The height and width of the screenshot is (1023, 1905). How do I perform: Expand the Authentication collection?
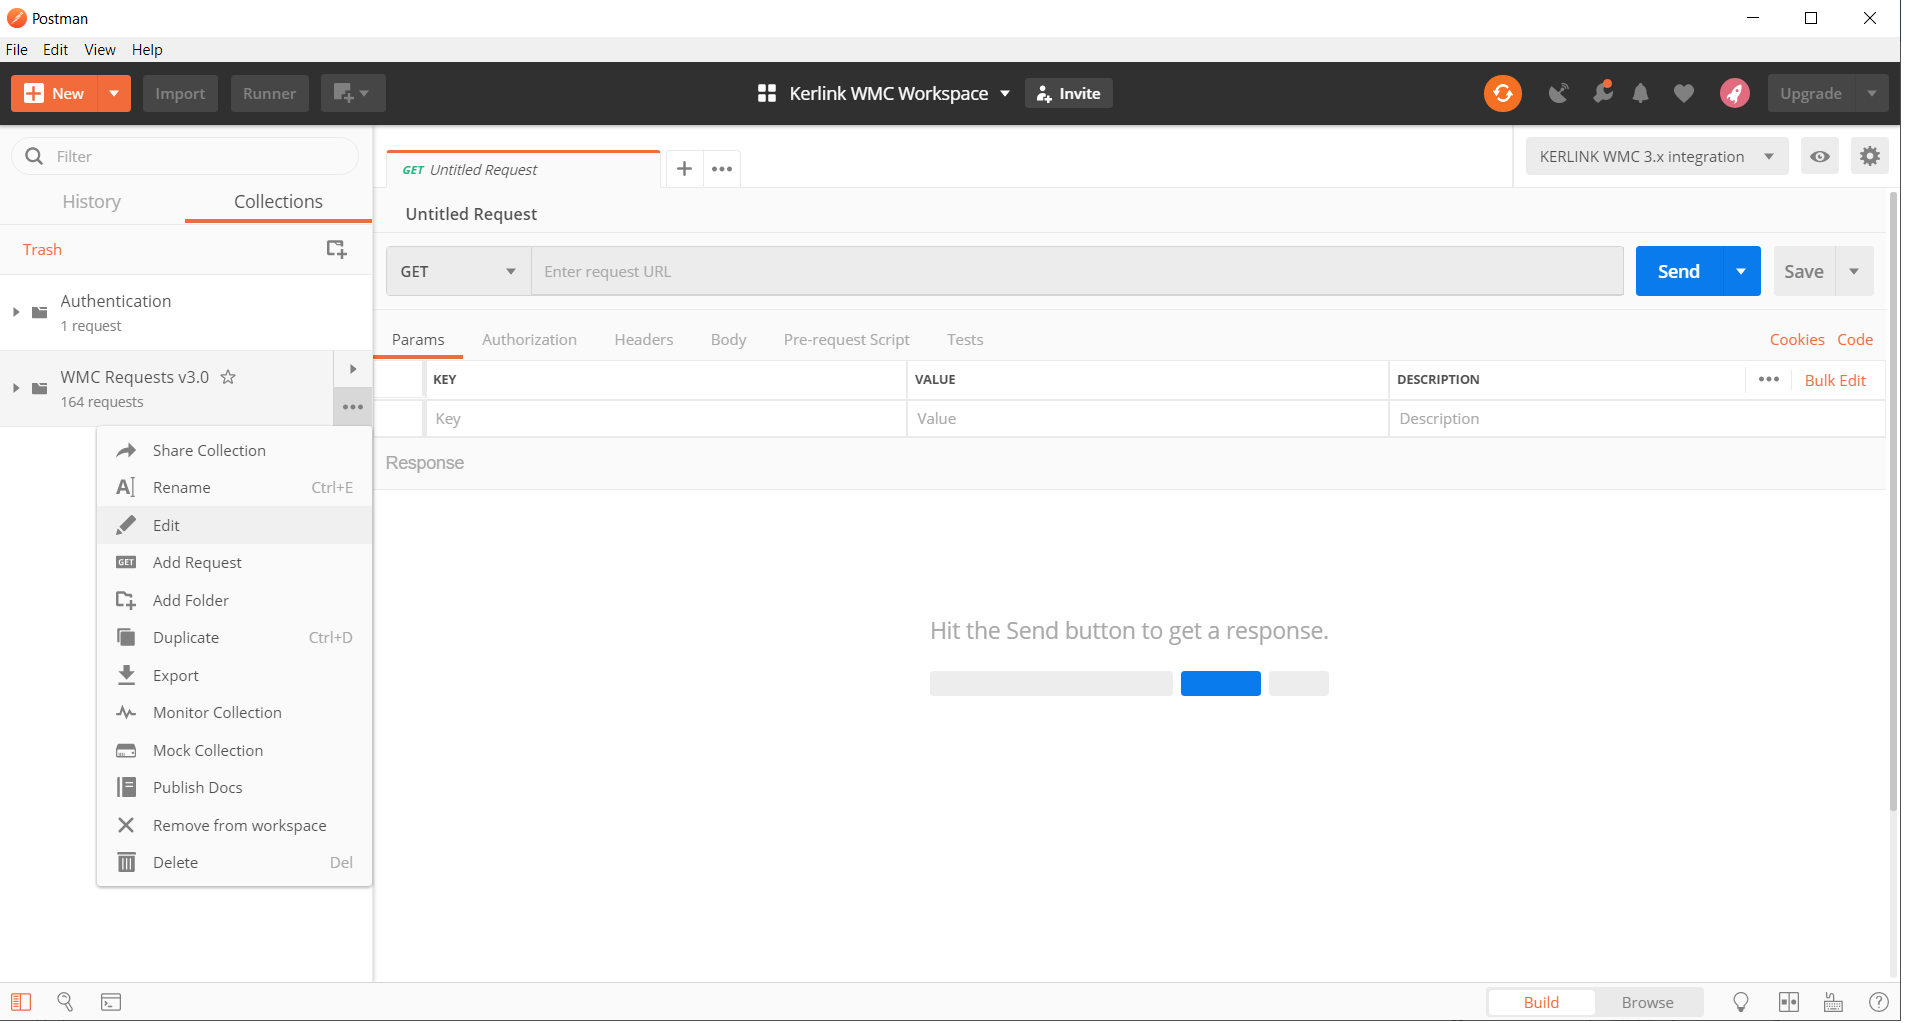click(x=15, y=311)
